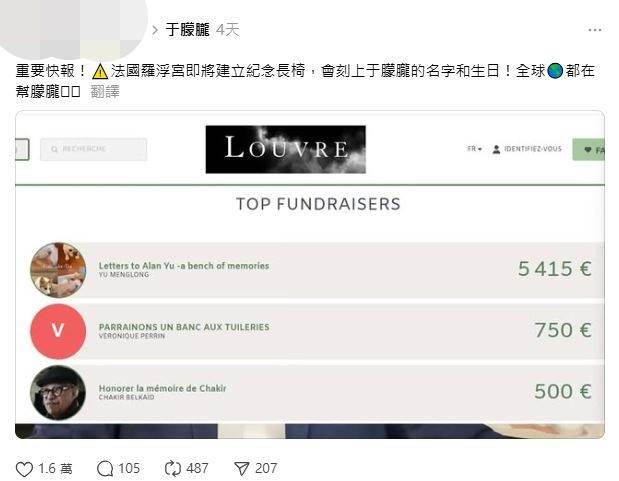Open the three-dot more options menu
Screen dimensions: 619x481
tap(595, 30)
